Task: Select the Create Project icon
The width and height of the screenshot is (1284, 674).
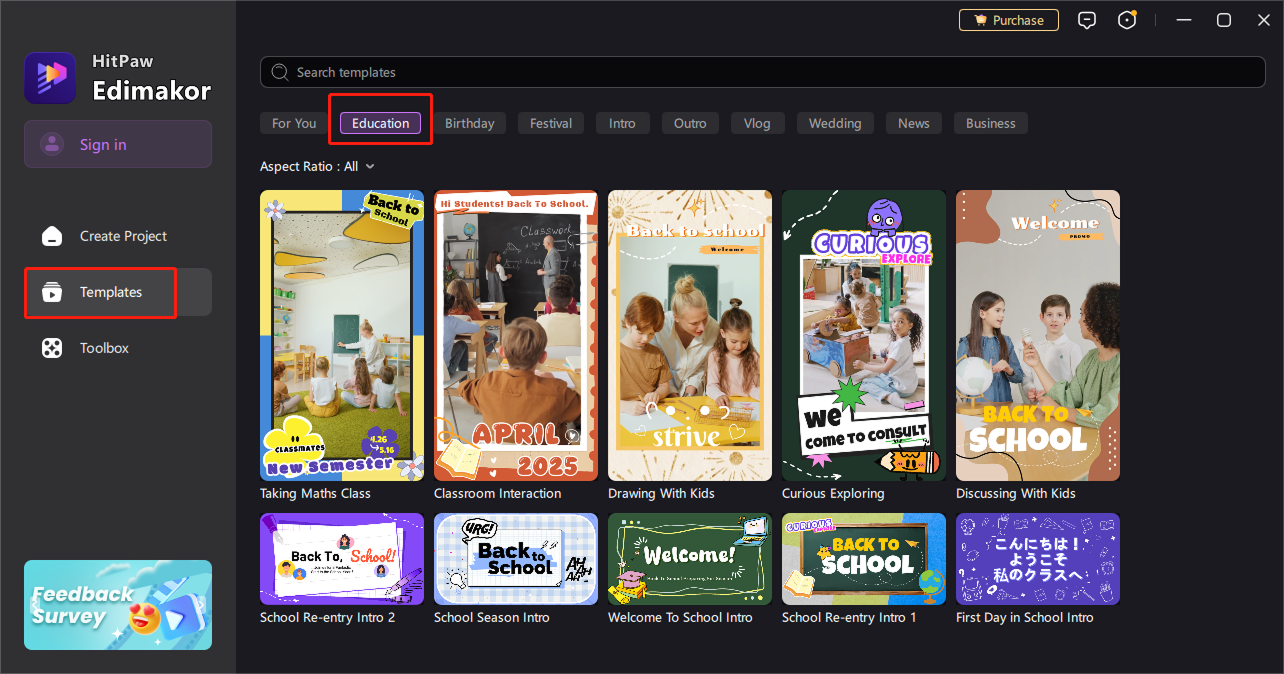Action: click(x=51, y=235)
